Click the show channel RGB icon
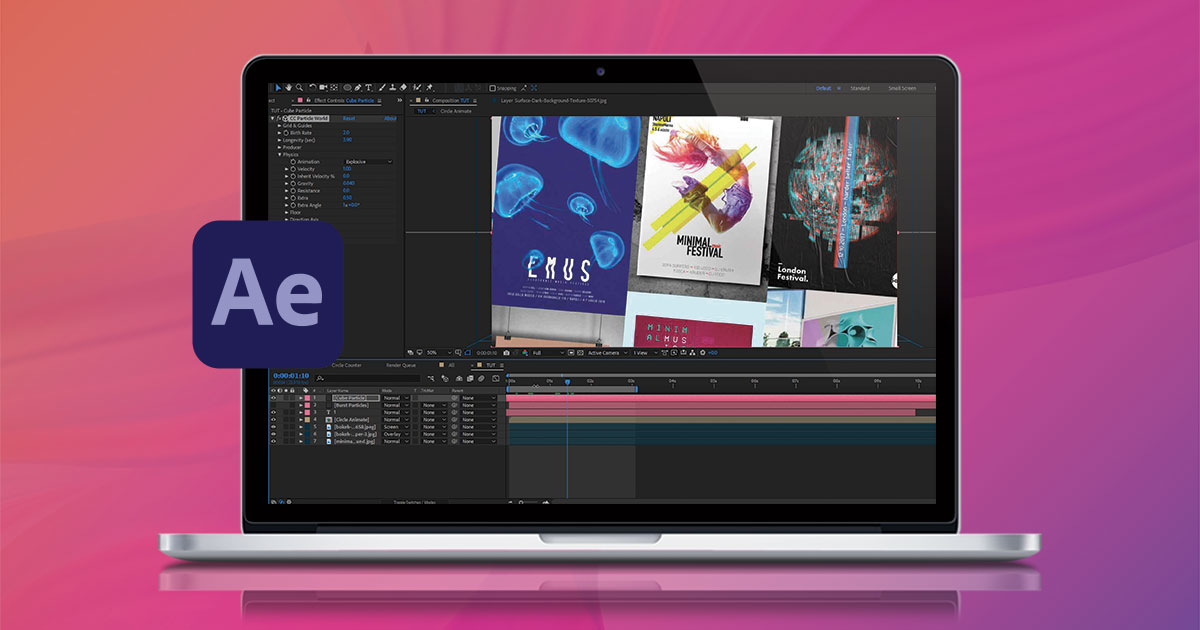The image size is (1200, 630). (x=524, y=353)
